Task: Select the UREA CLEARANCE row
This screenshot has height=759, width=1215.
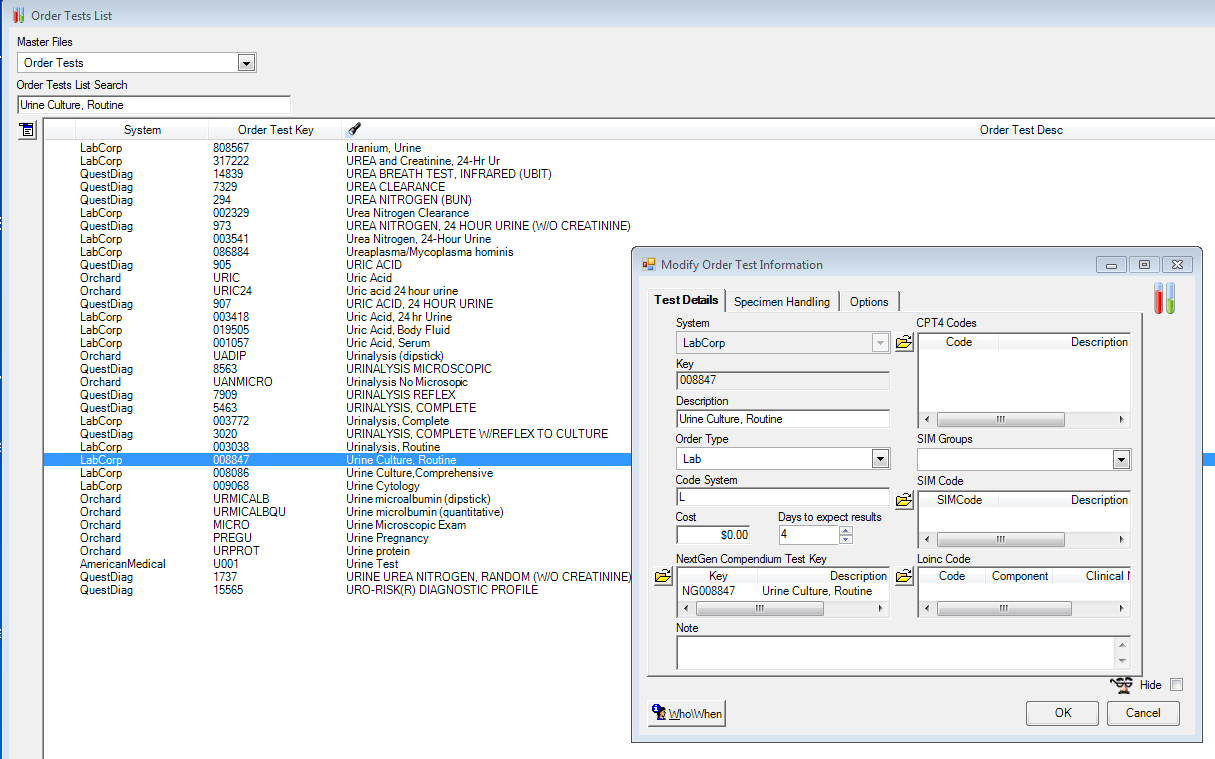Action: (x=628, y=187)
